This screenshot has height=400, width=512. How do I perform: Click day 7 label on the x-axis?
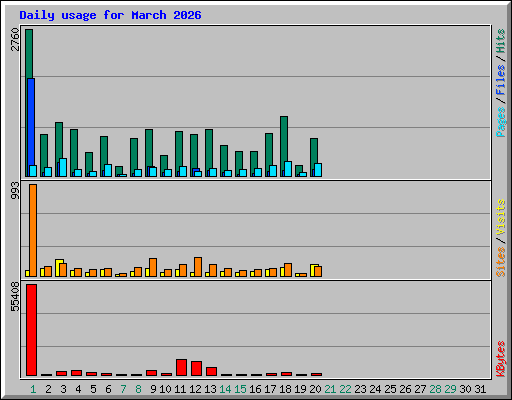click(123, 389)
